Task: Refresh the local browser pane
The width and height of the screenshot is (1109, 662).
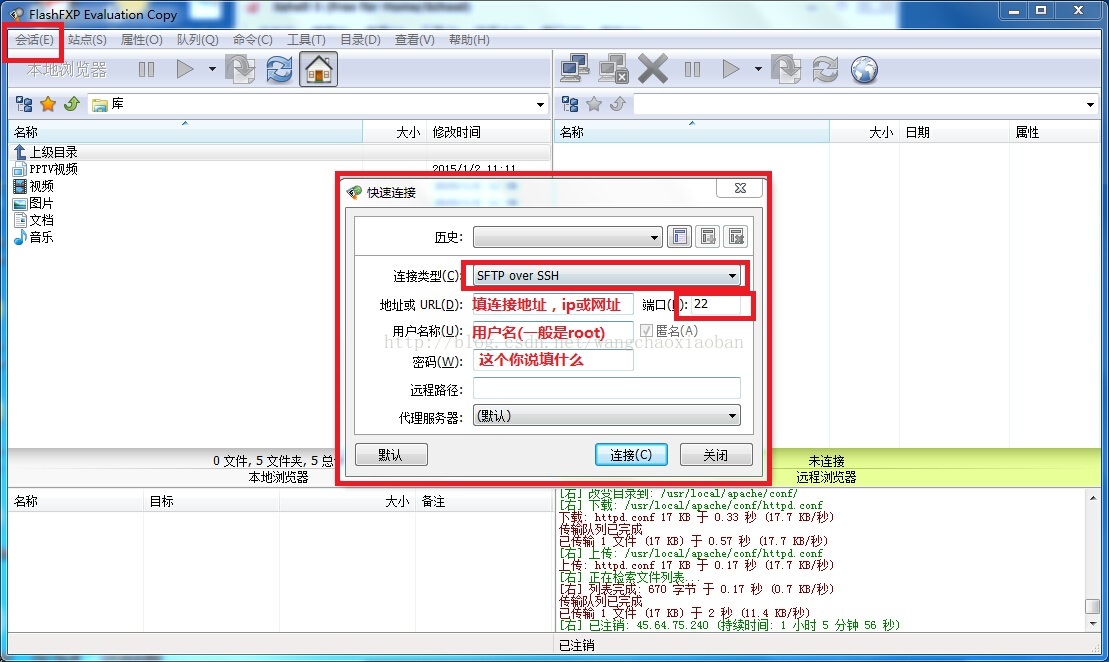Action: pos(279,69)
